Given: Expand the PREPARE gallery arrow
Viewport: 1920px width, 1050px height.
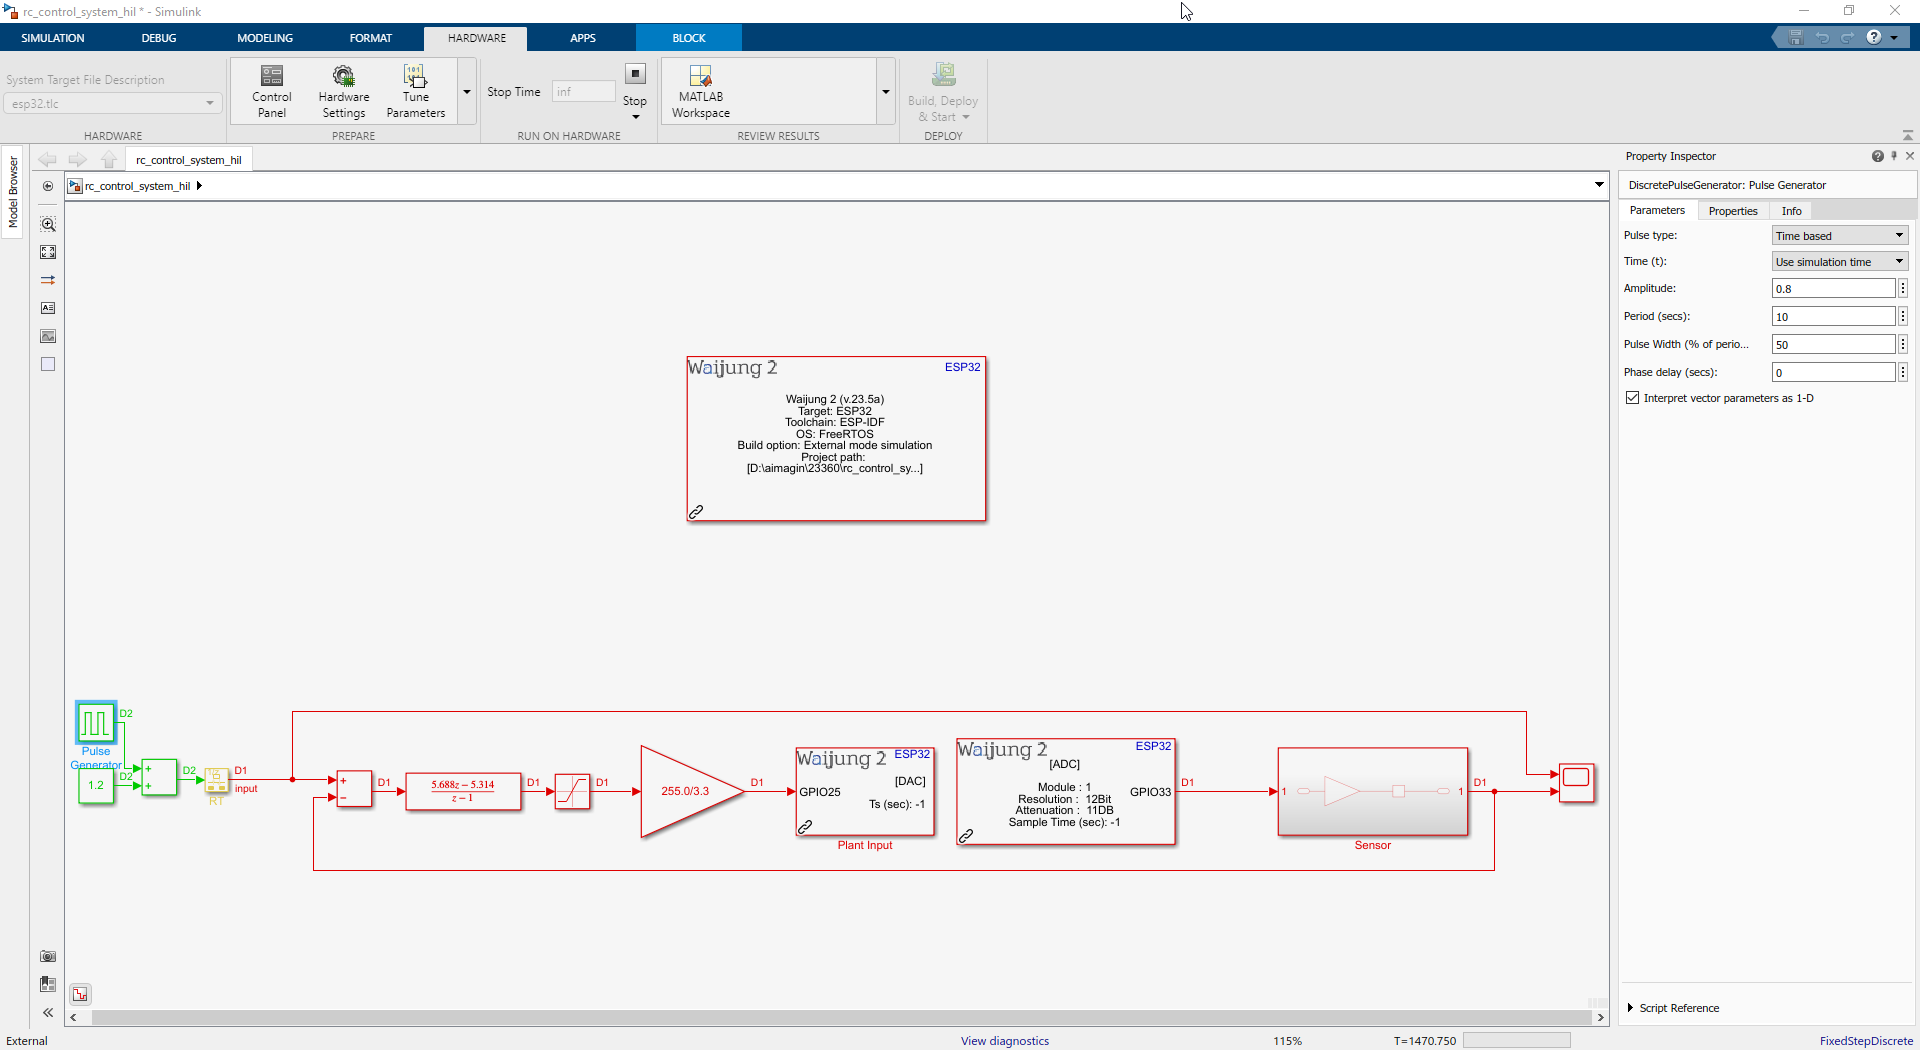Looking at the screenshot, I should click(x=467, y=91).
